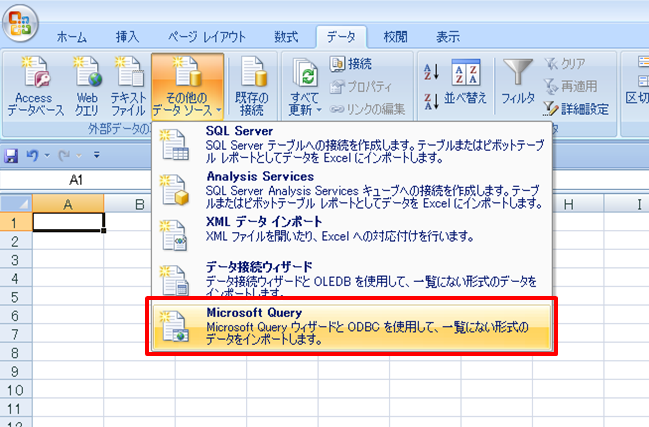
Task: Switch to the 校閲 tab
Action: point(395,37)
